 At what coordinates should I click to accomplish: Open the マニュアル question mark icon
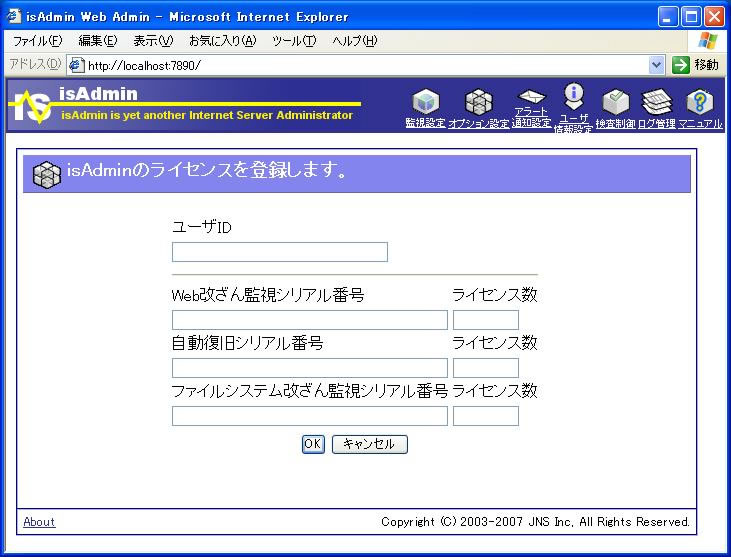[700, 102]
